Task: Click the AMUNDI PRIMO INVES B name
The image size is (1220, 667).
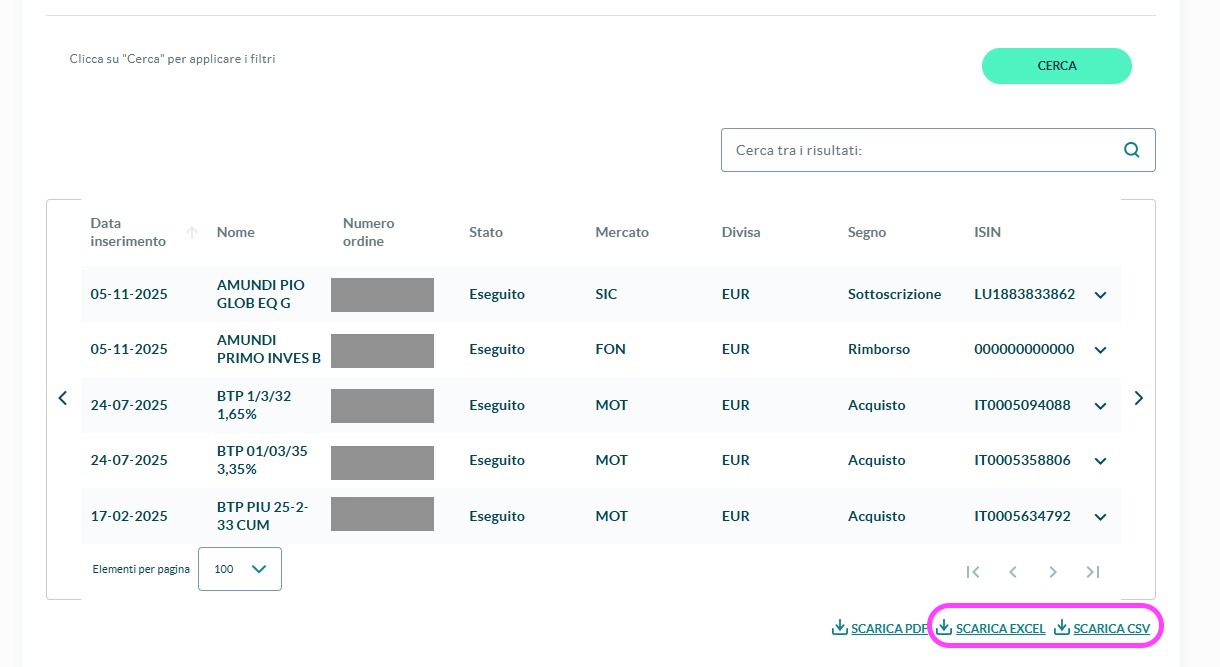Action: click(269, 349)
